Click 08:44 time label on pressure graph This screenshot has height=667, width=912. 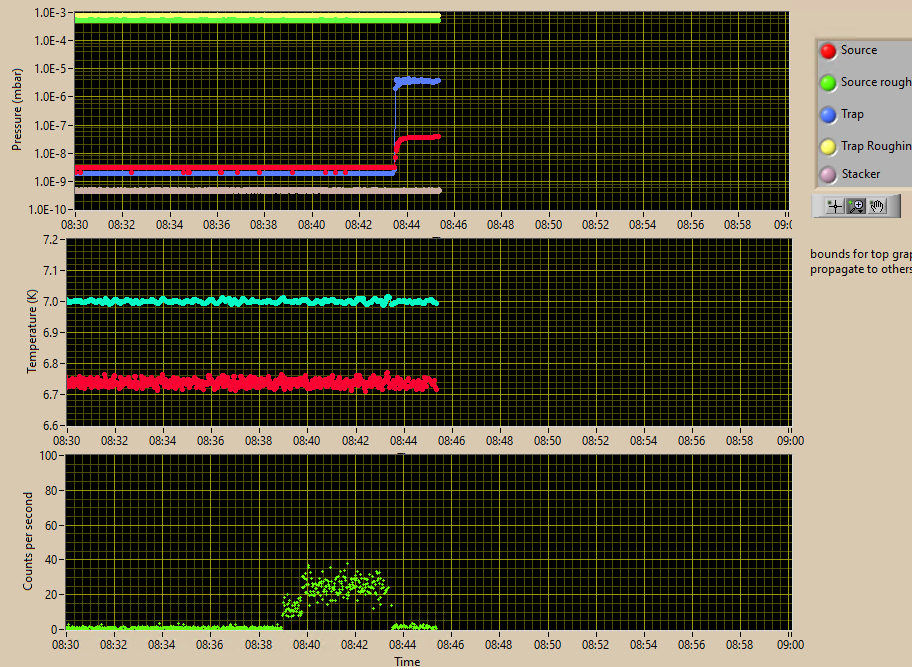point(406,224)
